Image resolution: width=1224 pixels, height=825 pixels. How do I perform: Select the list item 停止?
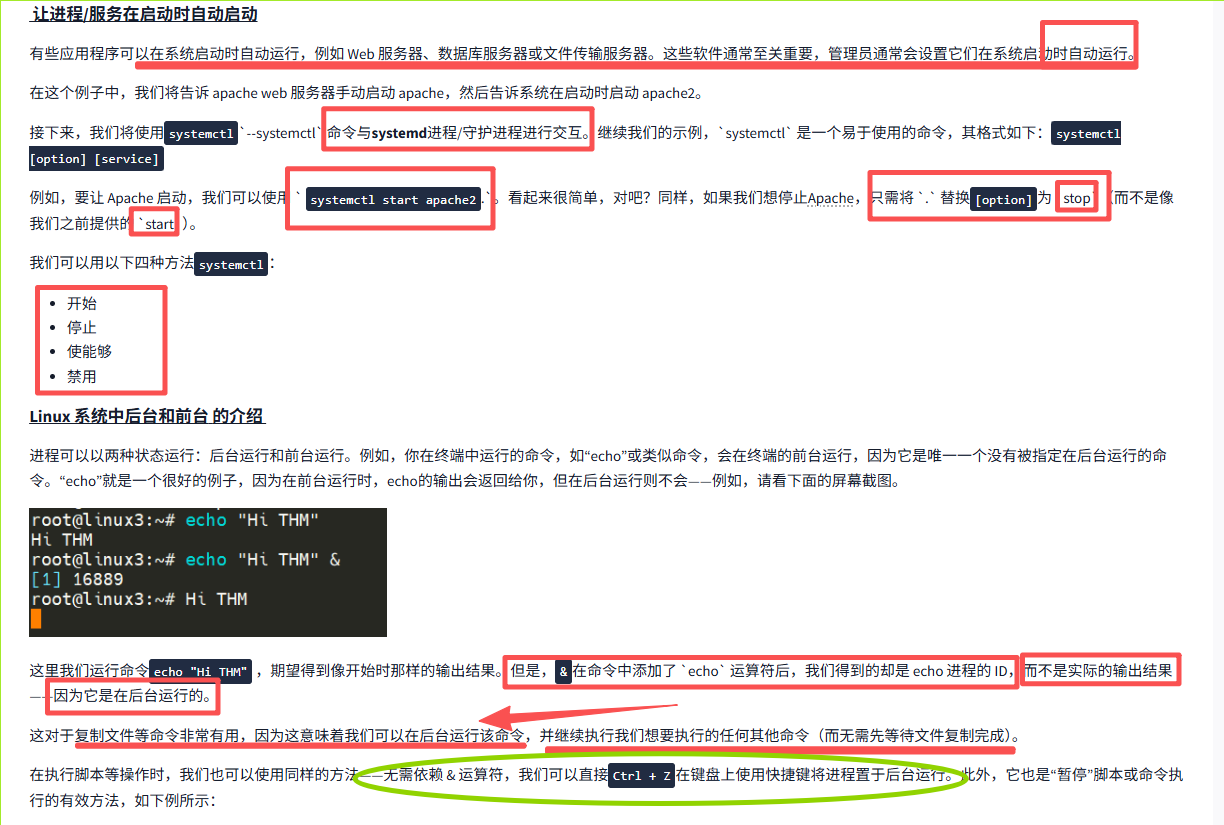82,327
